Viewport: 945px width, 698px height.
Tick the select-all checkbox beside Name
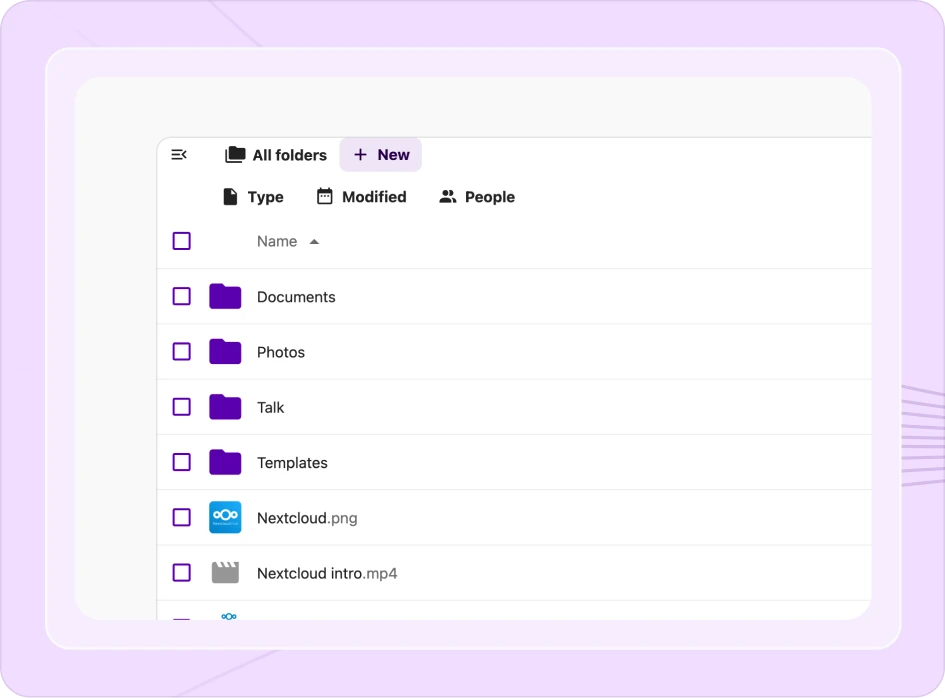(x=181, y=241)
